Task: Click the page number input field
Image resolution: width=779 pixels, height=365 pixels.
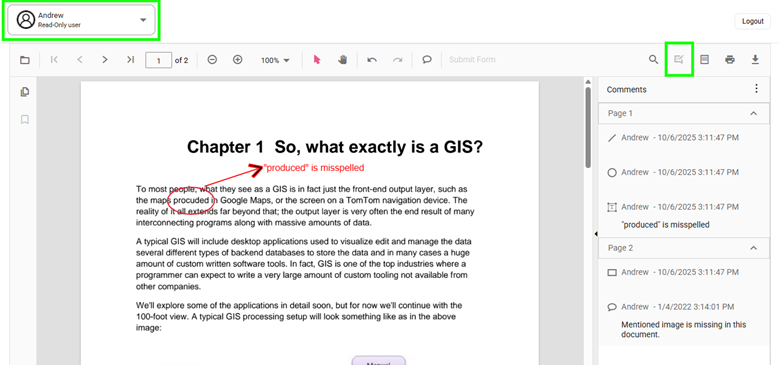Action: click(158, 60)
